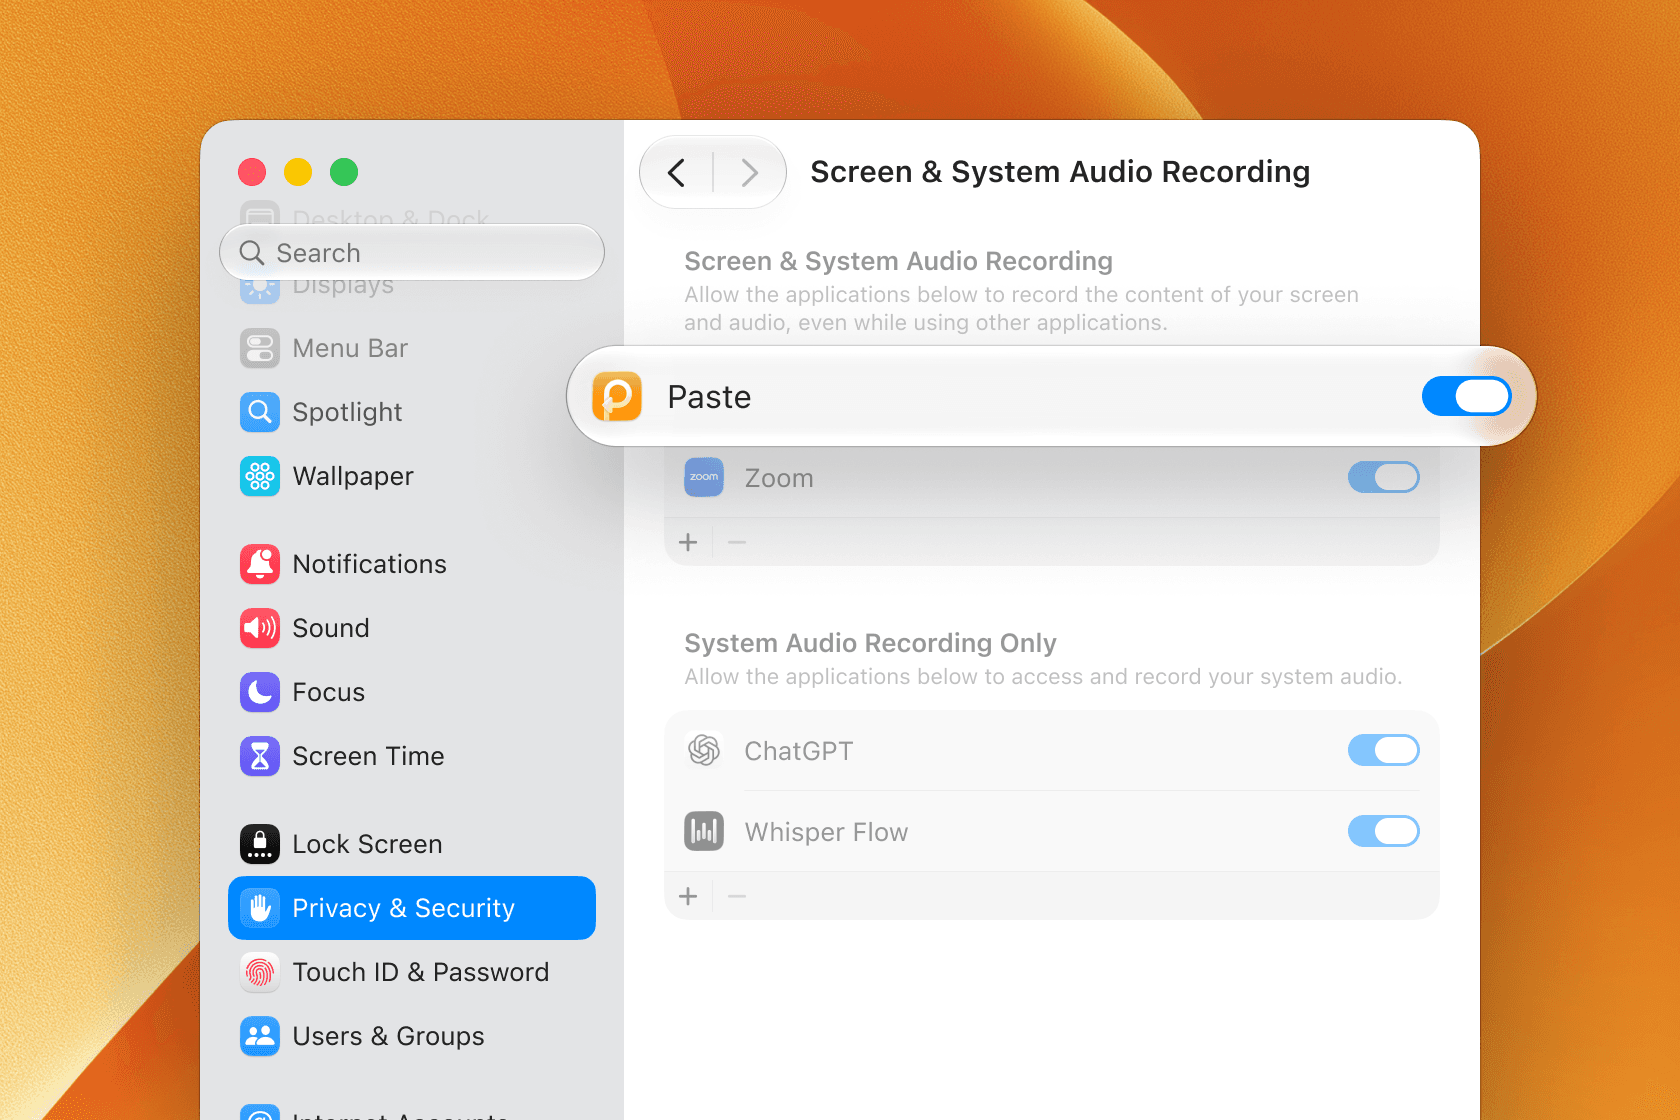Click the ChatGPT app icon

(x=704, y=750)
